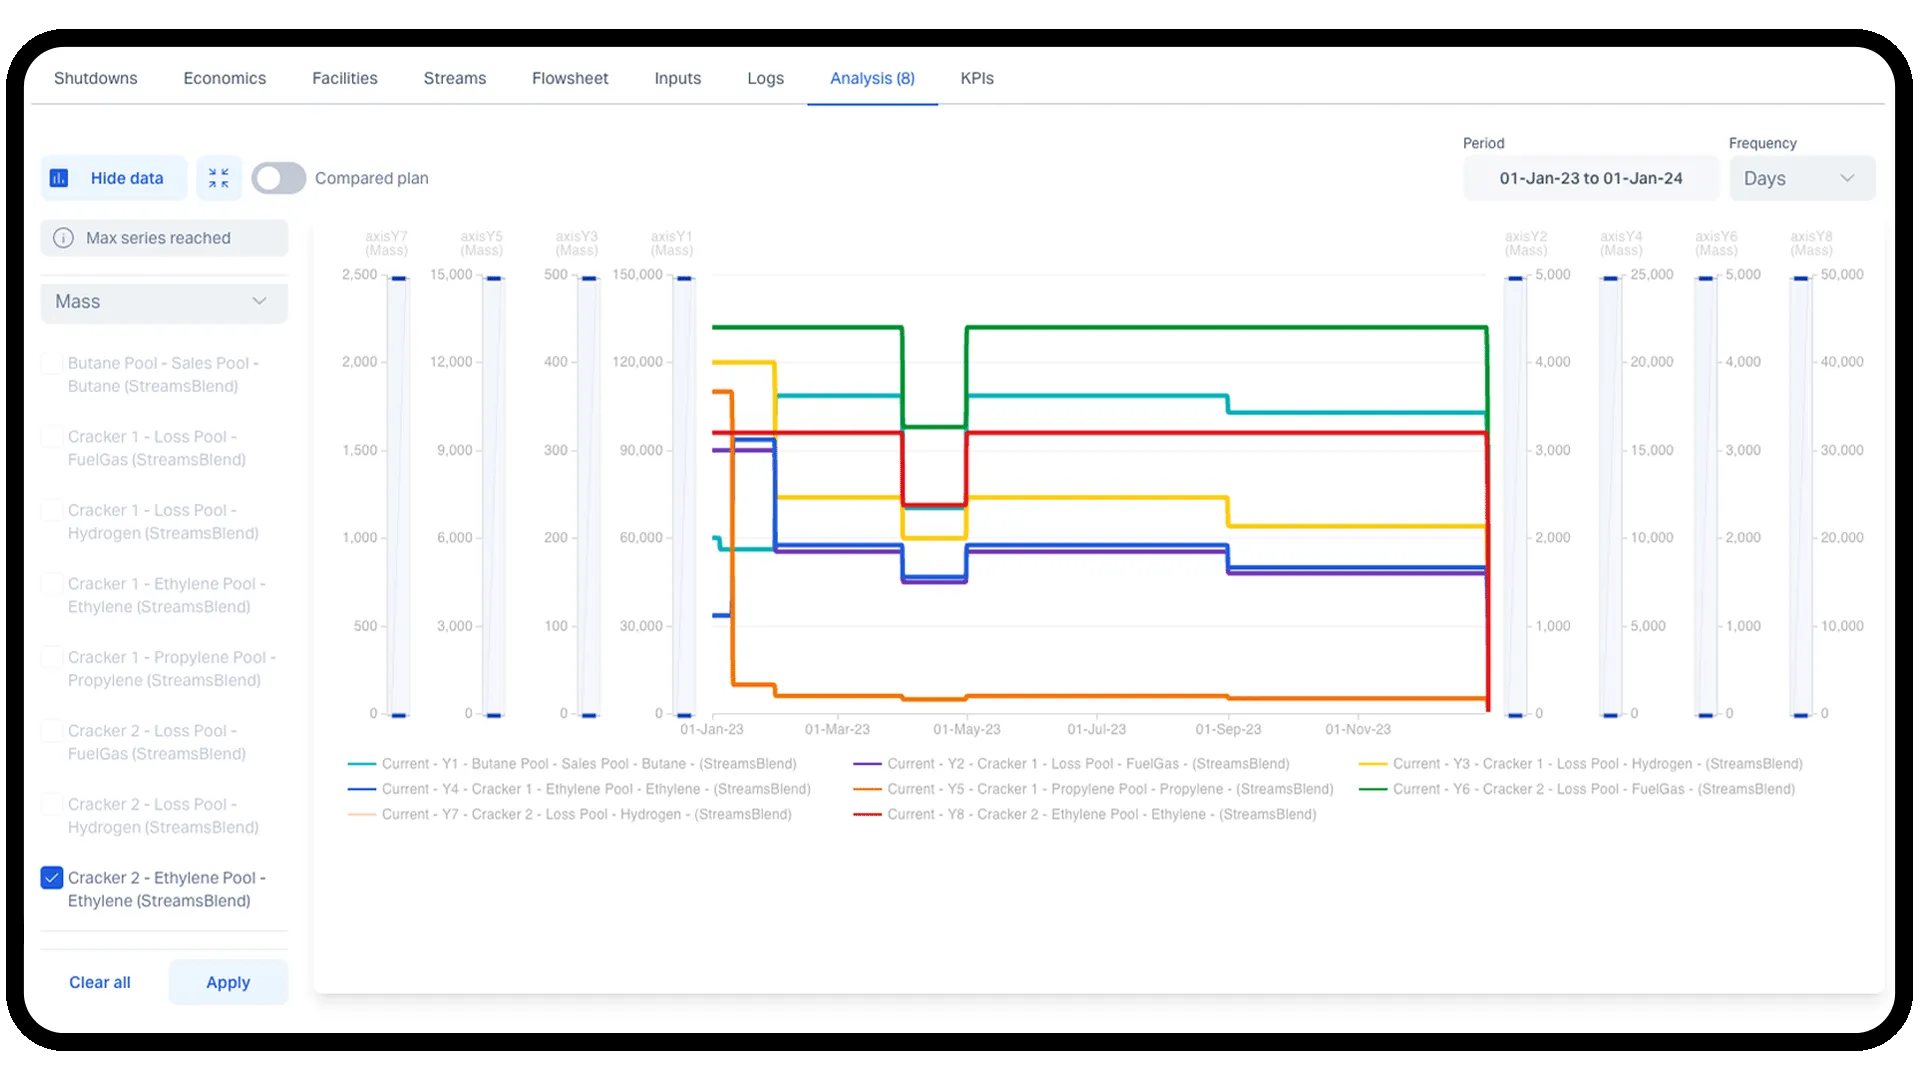
Task: Open the Frequency Days dropdown
Action: pos(1802,178)
